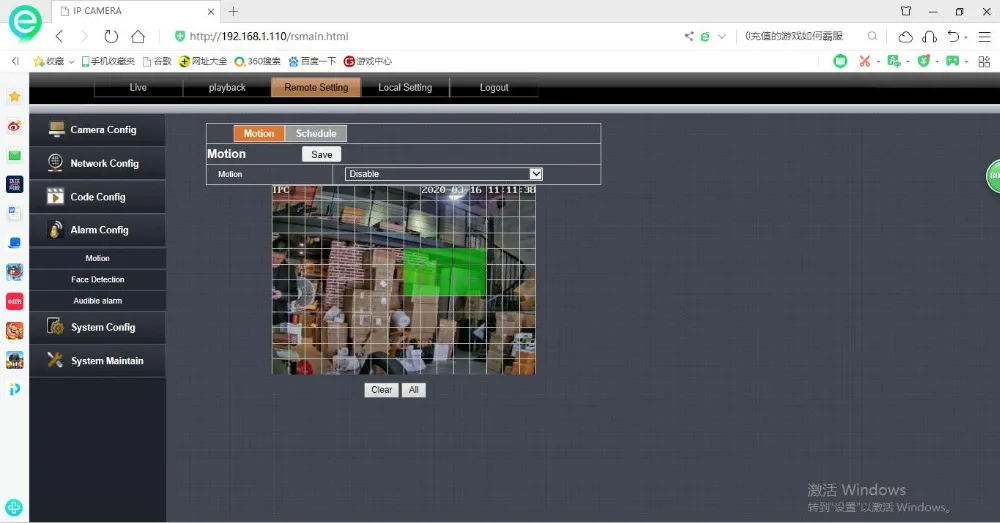The height and width of the screenshot is (523, 1000).
Task: Open the cloud sync icon
Action: point(906,36)
